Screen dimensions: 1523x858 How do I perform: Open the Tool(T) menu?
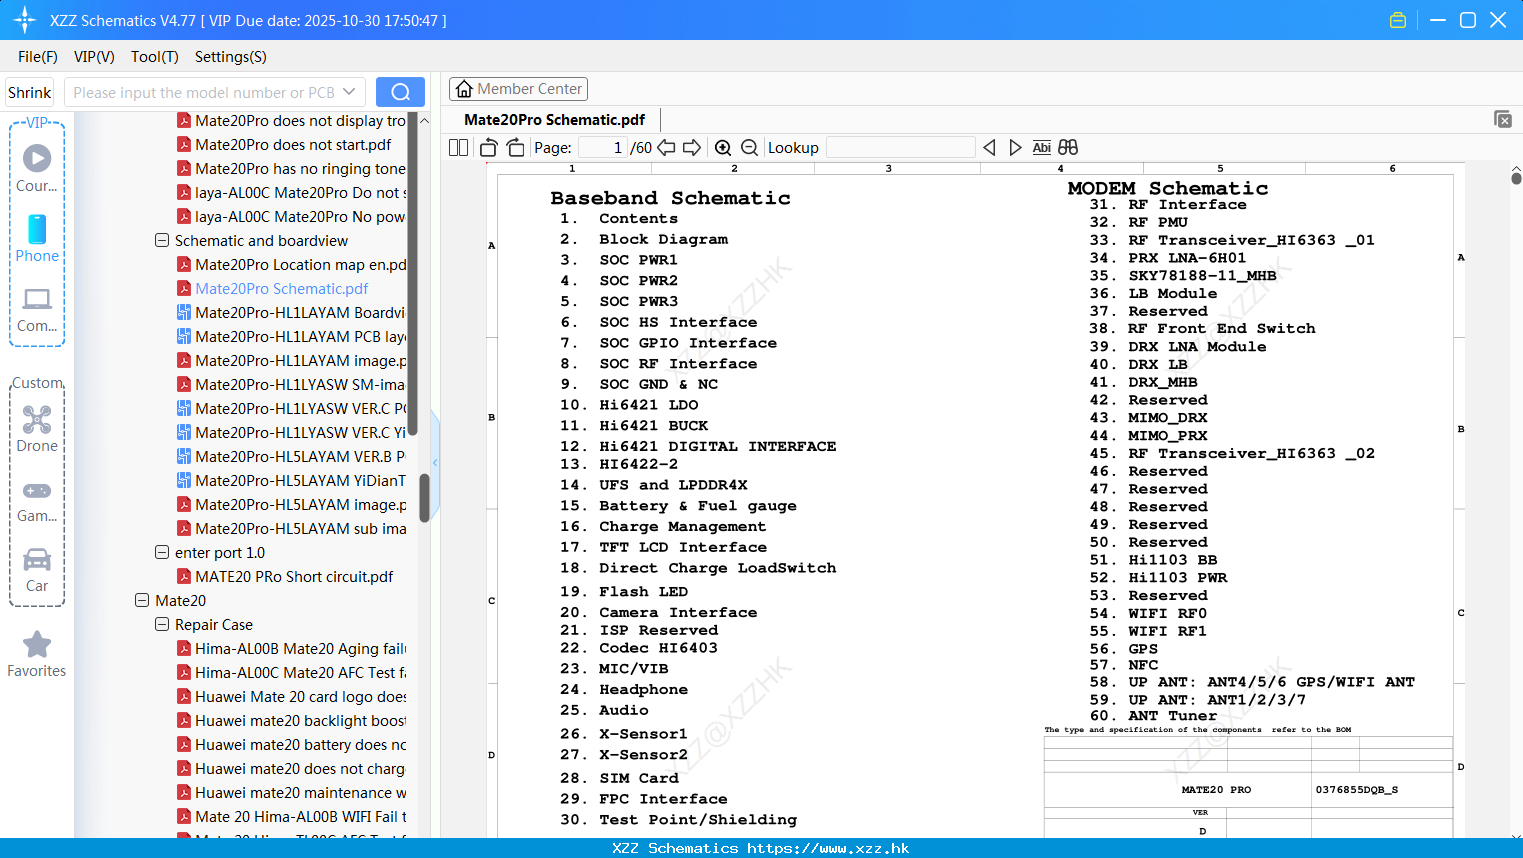155,57
